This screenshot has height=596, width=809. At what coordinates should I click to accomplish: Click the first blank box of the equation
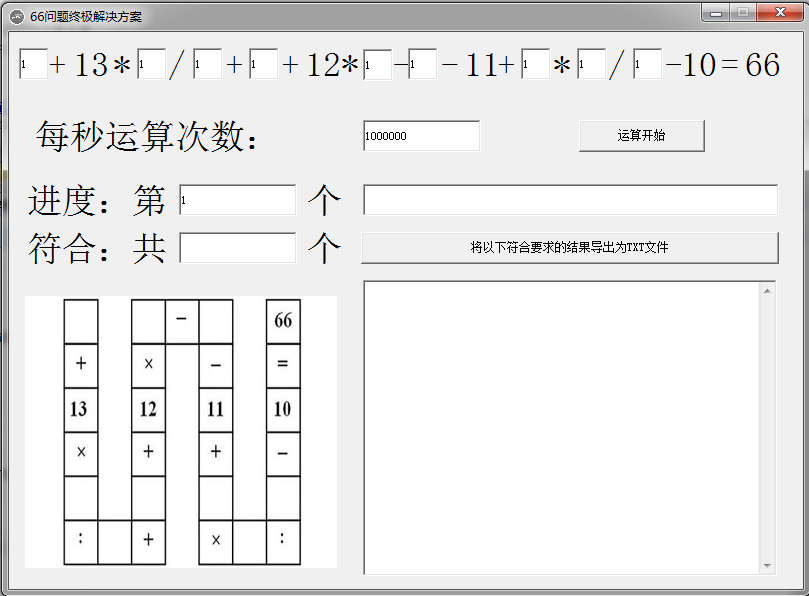coord(32,64)
